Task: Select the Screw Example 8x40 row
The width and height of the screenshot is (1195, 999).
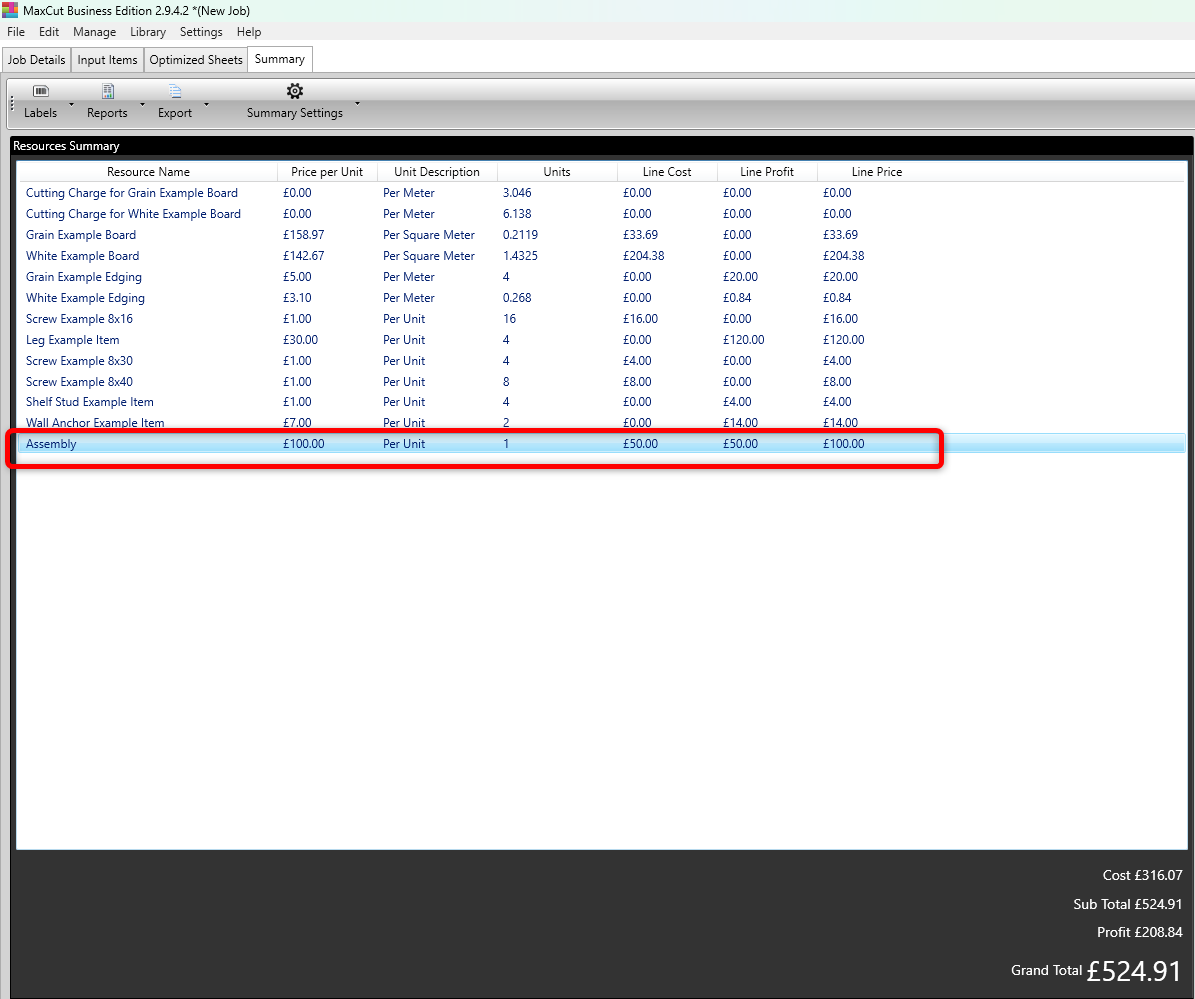Action: point(601,382)
